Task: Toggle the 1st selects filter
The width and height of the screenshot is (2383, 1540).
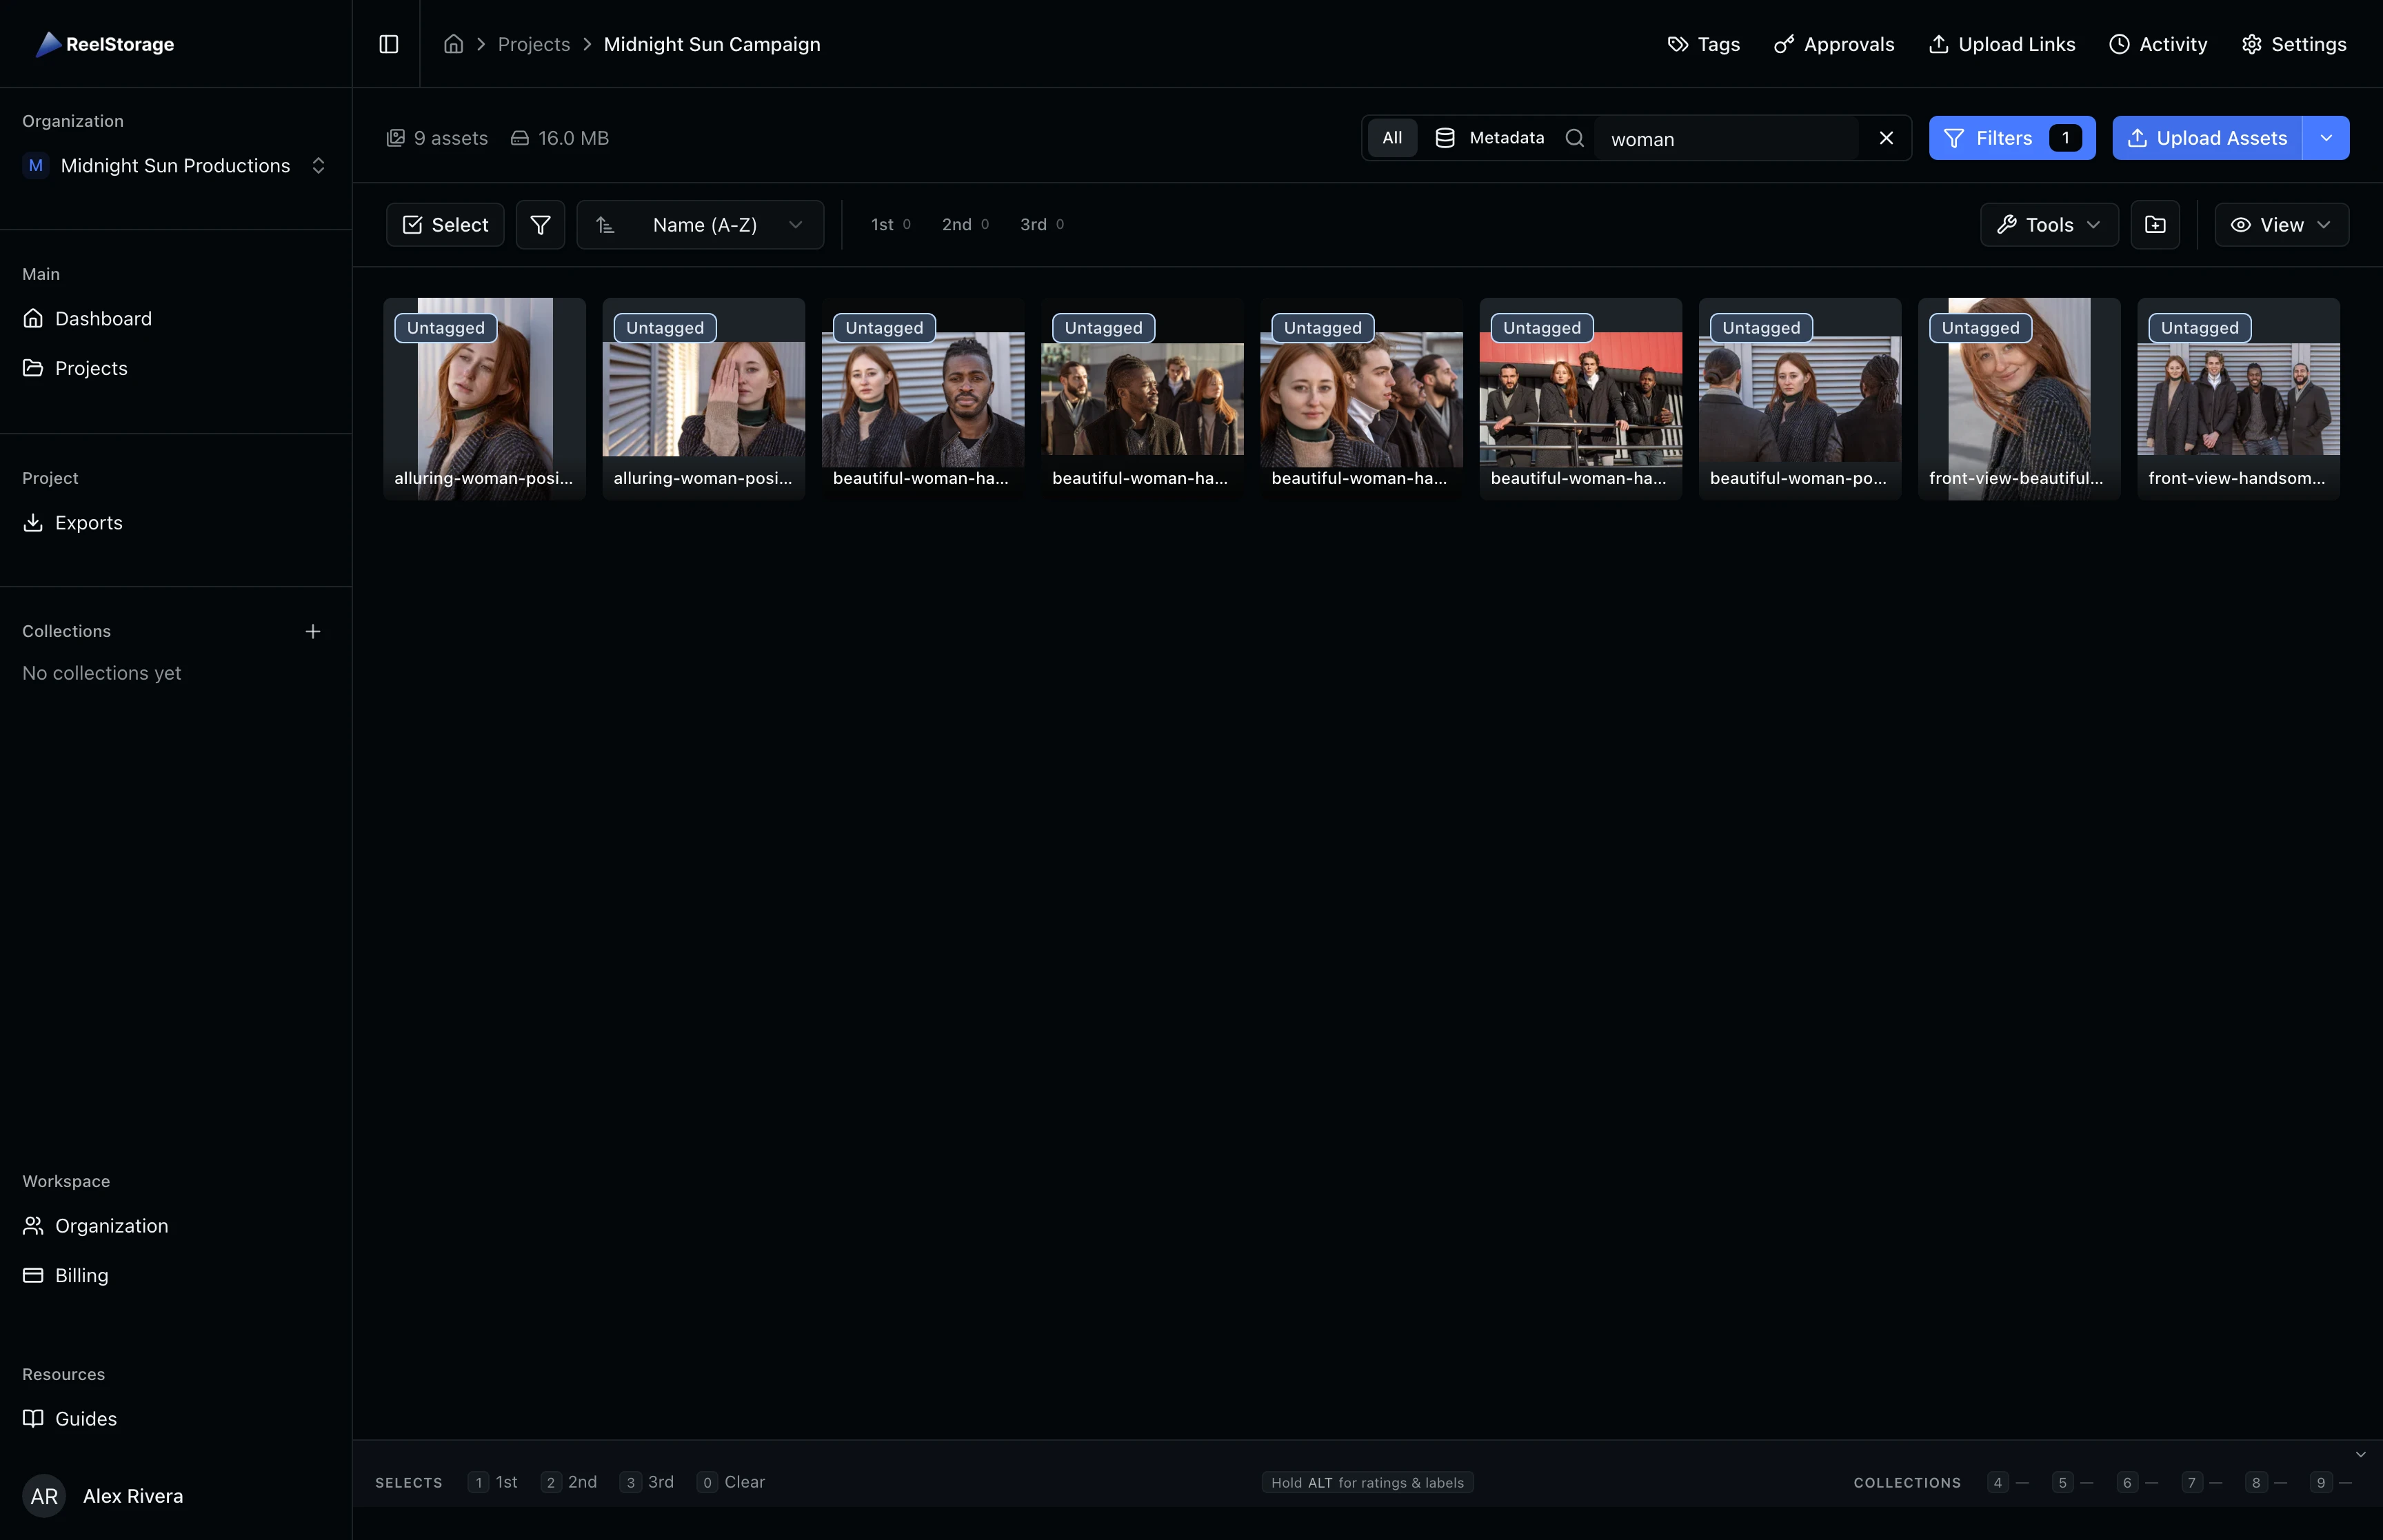Action: (889, 224)
